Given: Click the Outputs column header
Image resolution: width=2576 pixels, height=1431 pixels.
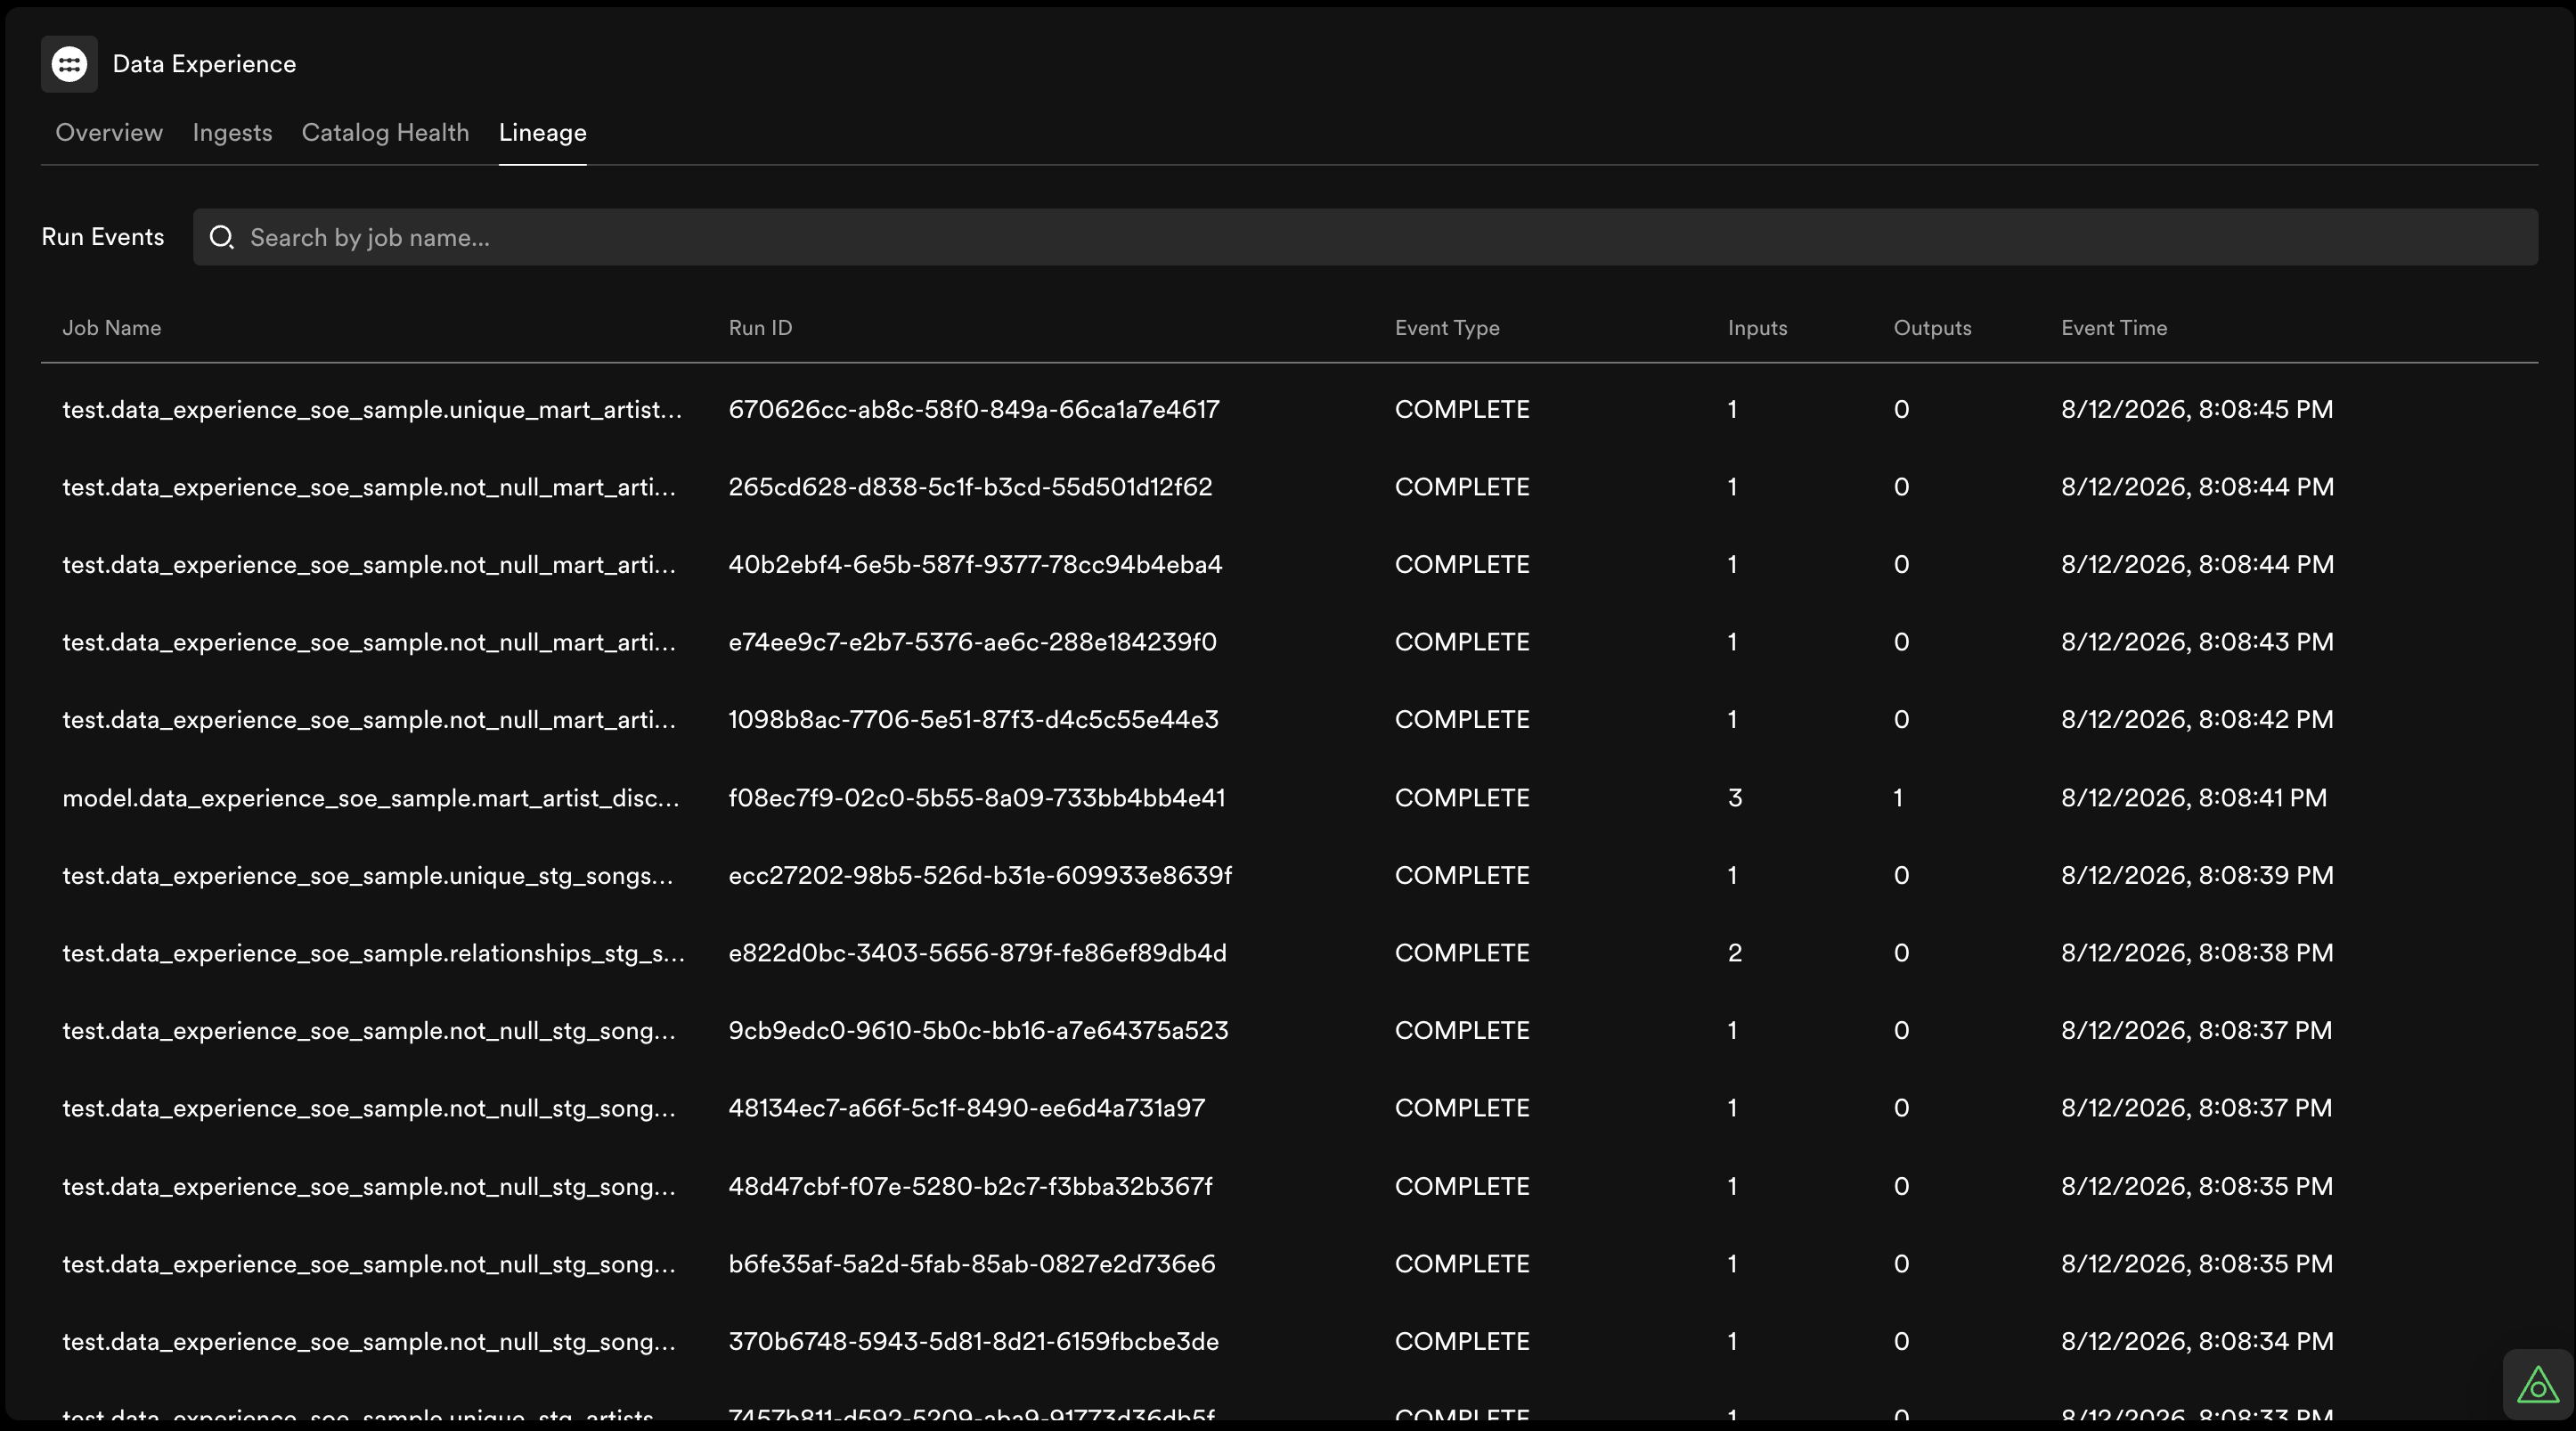Looking at the screenshot, I should coord(1932,328).
